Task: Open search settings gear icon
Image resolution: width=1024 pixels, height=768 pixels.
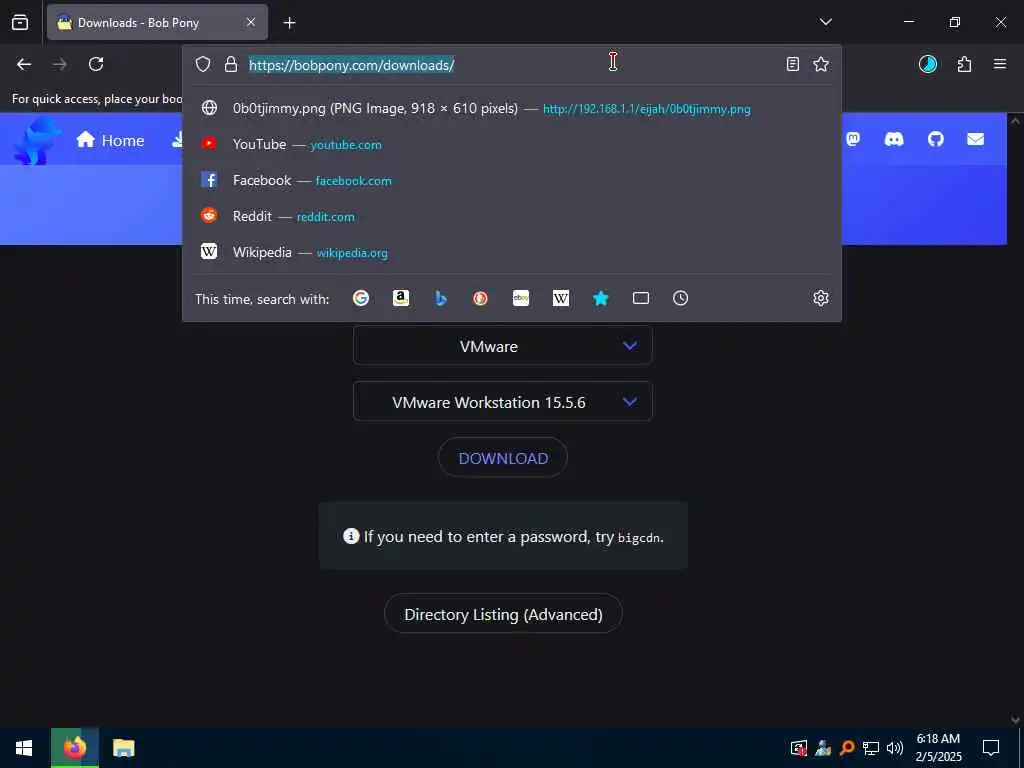Action: [x=821, y=298]
